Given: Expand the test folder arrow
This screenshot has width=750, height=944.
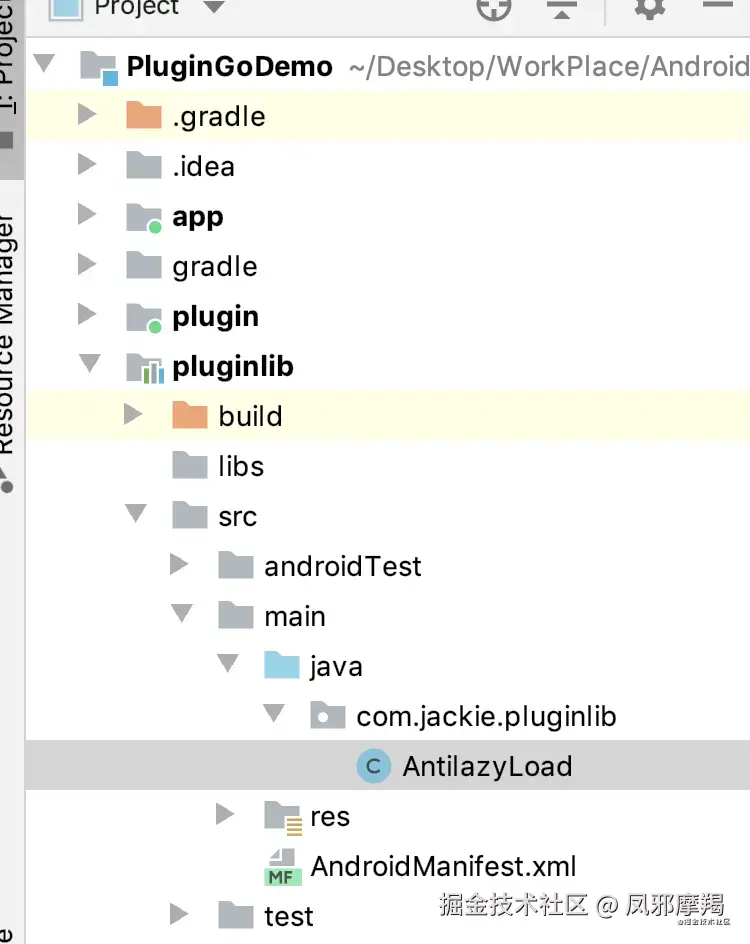Looking at the screenshot, I should pos(180,915).
